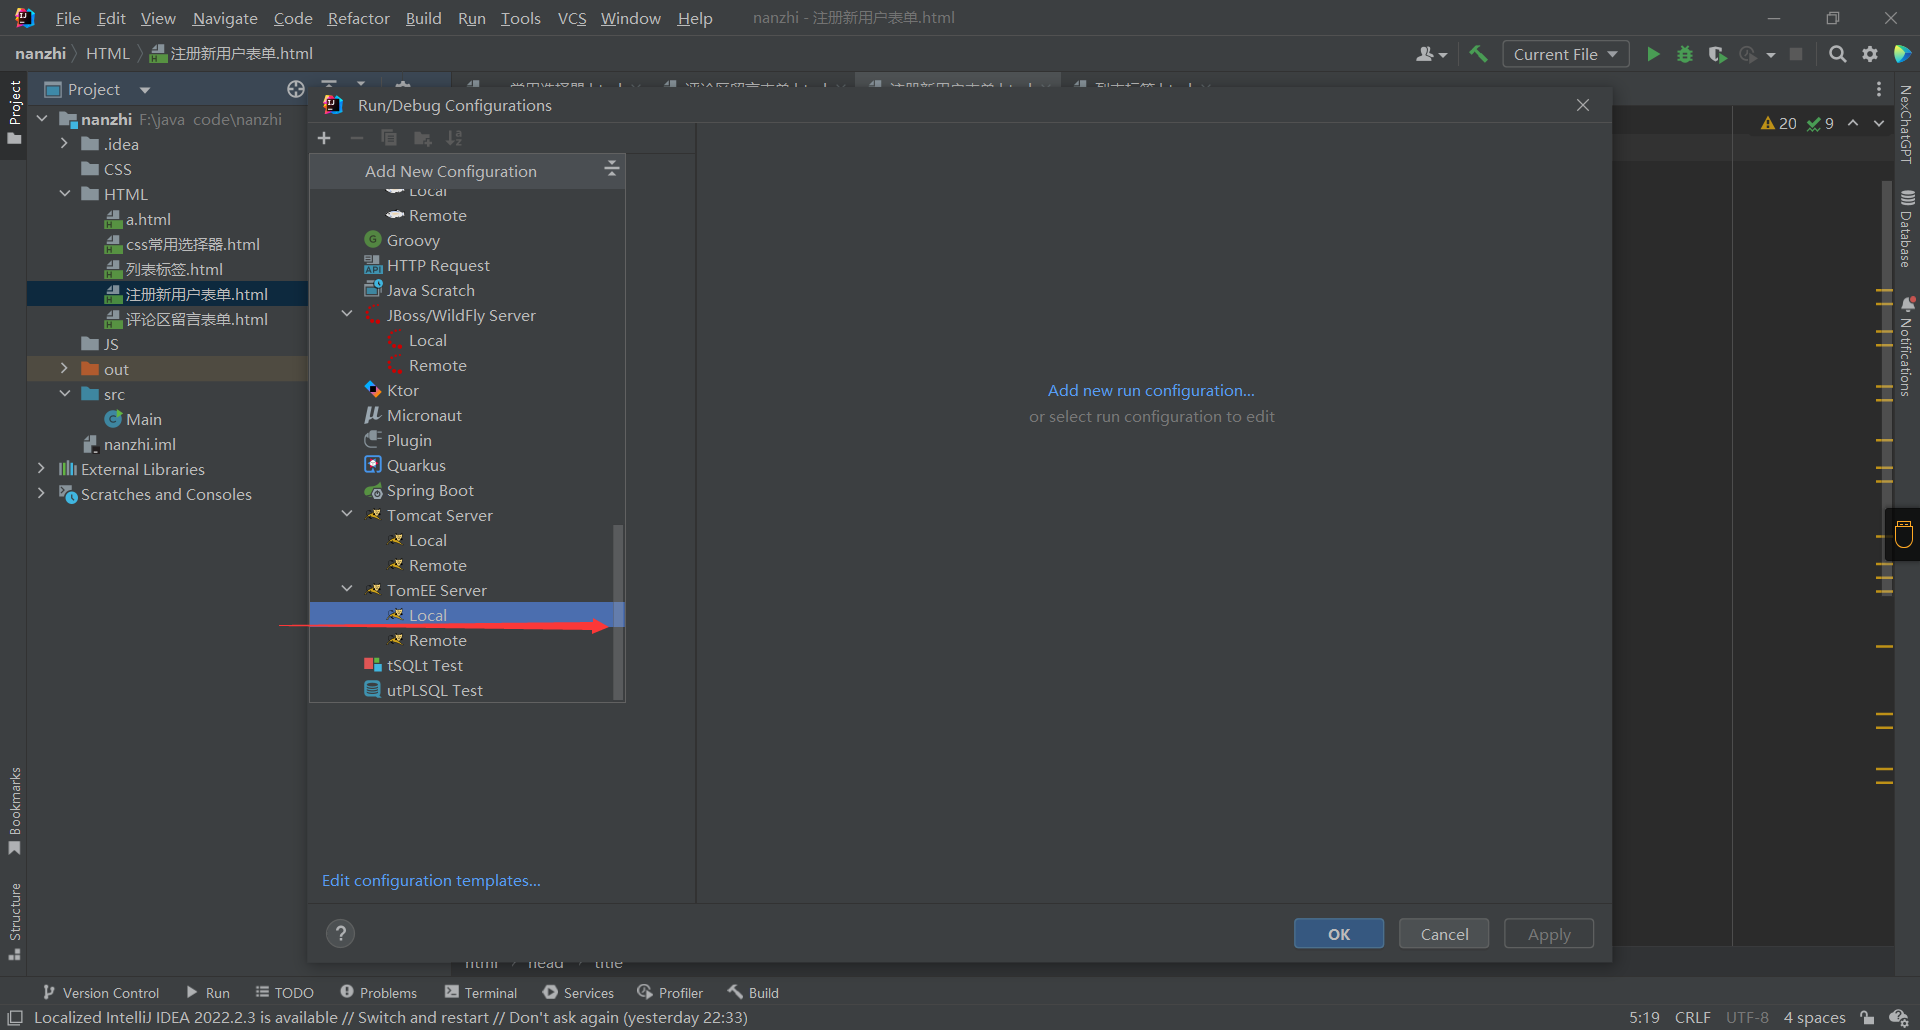Open the VCS menu
The width and height of the screenshot is (1920, 1030).
pos(572,18)
